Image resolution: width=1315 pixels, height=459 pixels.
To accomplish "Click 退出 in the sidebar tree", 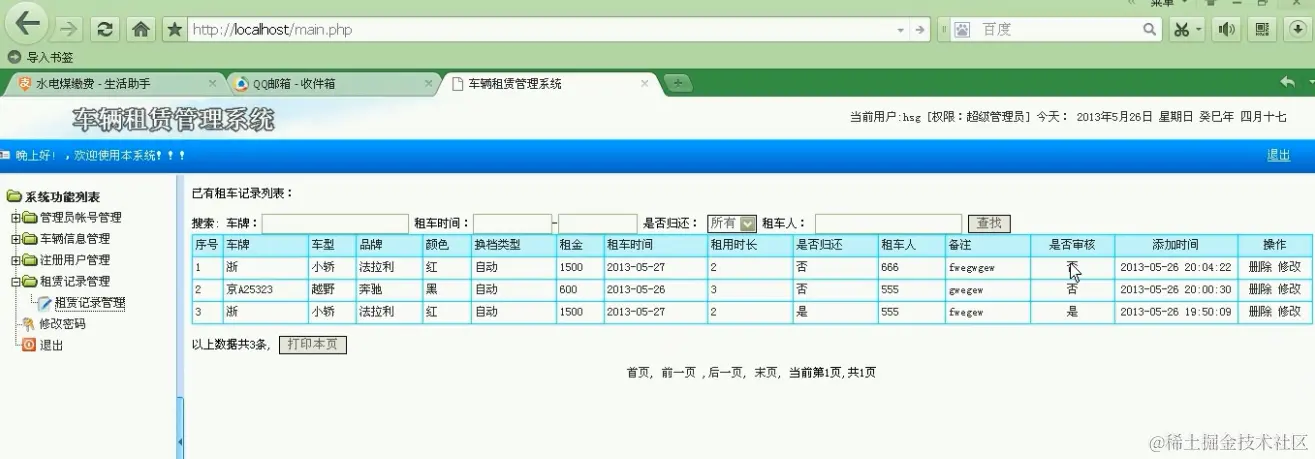I will coord(51,345).
